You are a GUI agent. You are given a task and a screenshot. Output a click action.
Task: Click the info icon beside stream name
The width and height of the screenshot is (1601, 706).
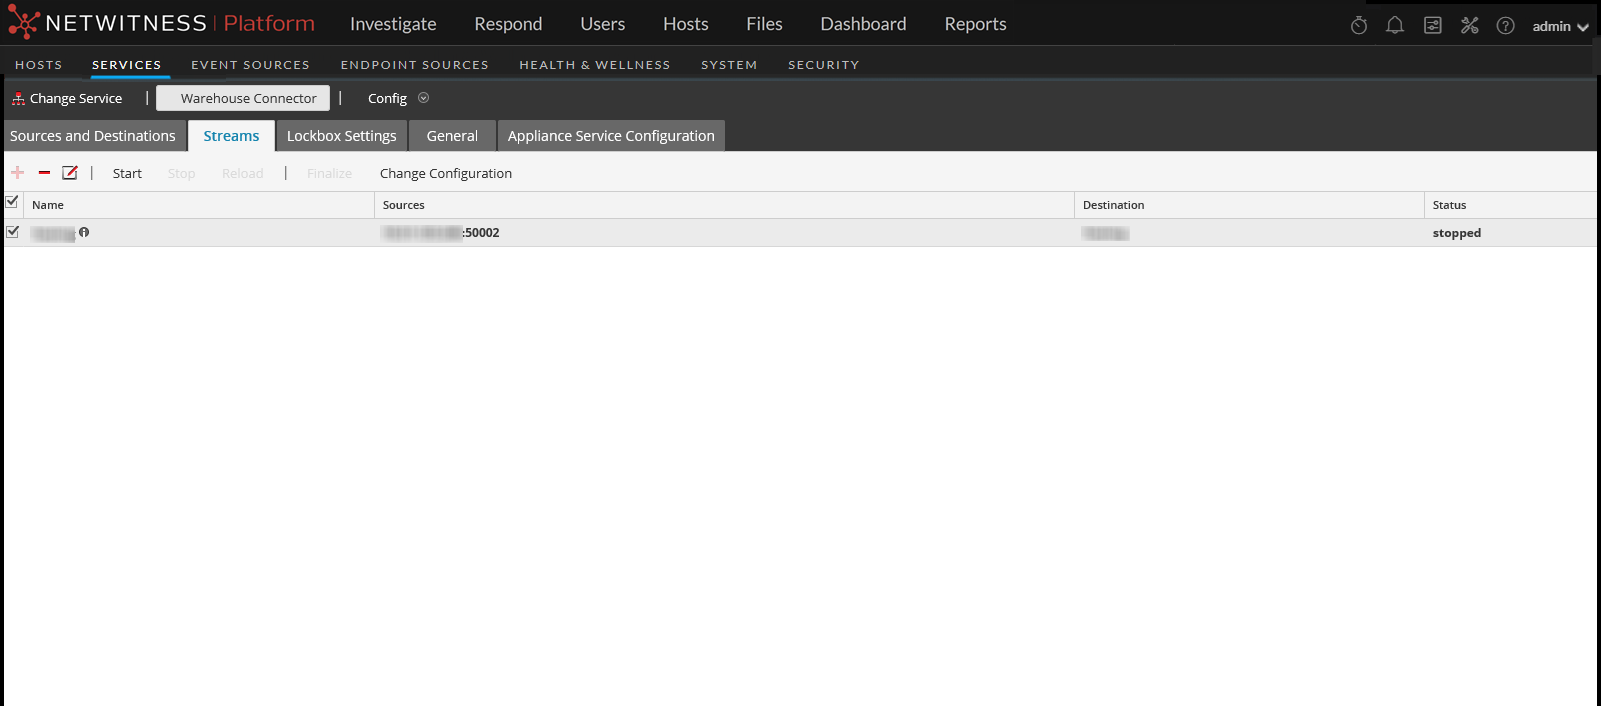(84, 232)
